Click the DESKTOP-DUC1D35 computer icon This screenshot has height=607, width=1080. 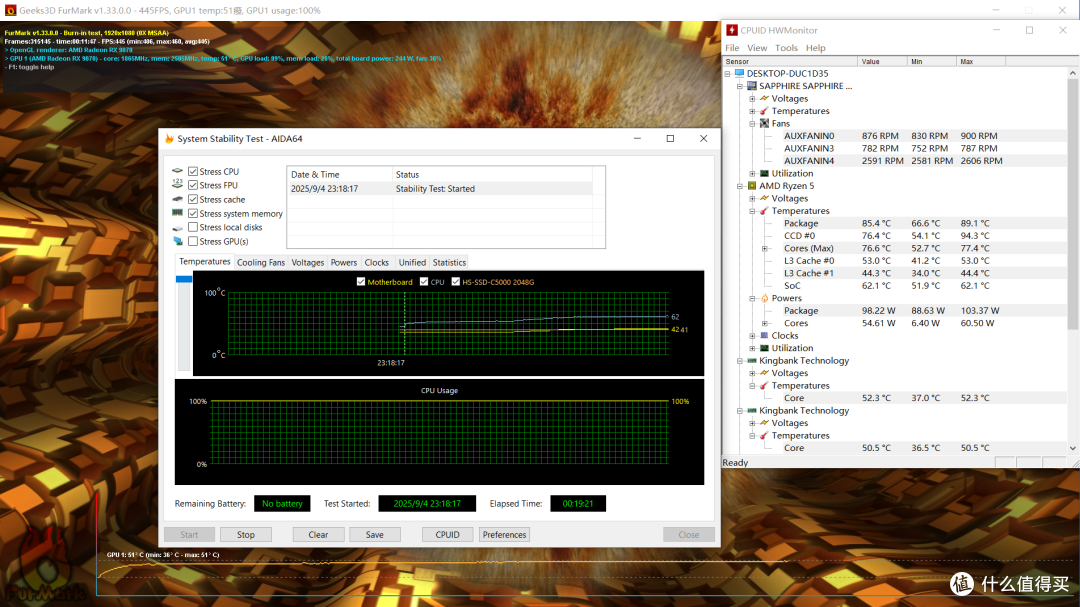click(x=739, y=73)
